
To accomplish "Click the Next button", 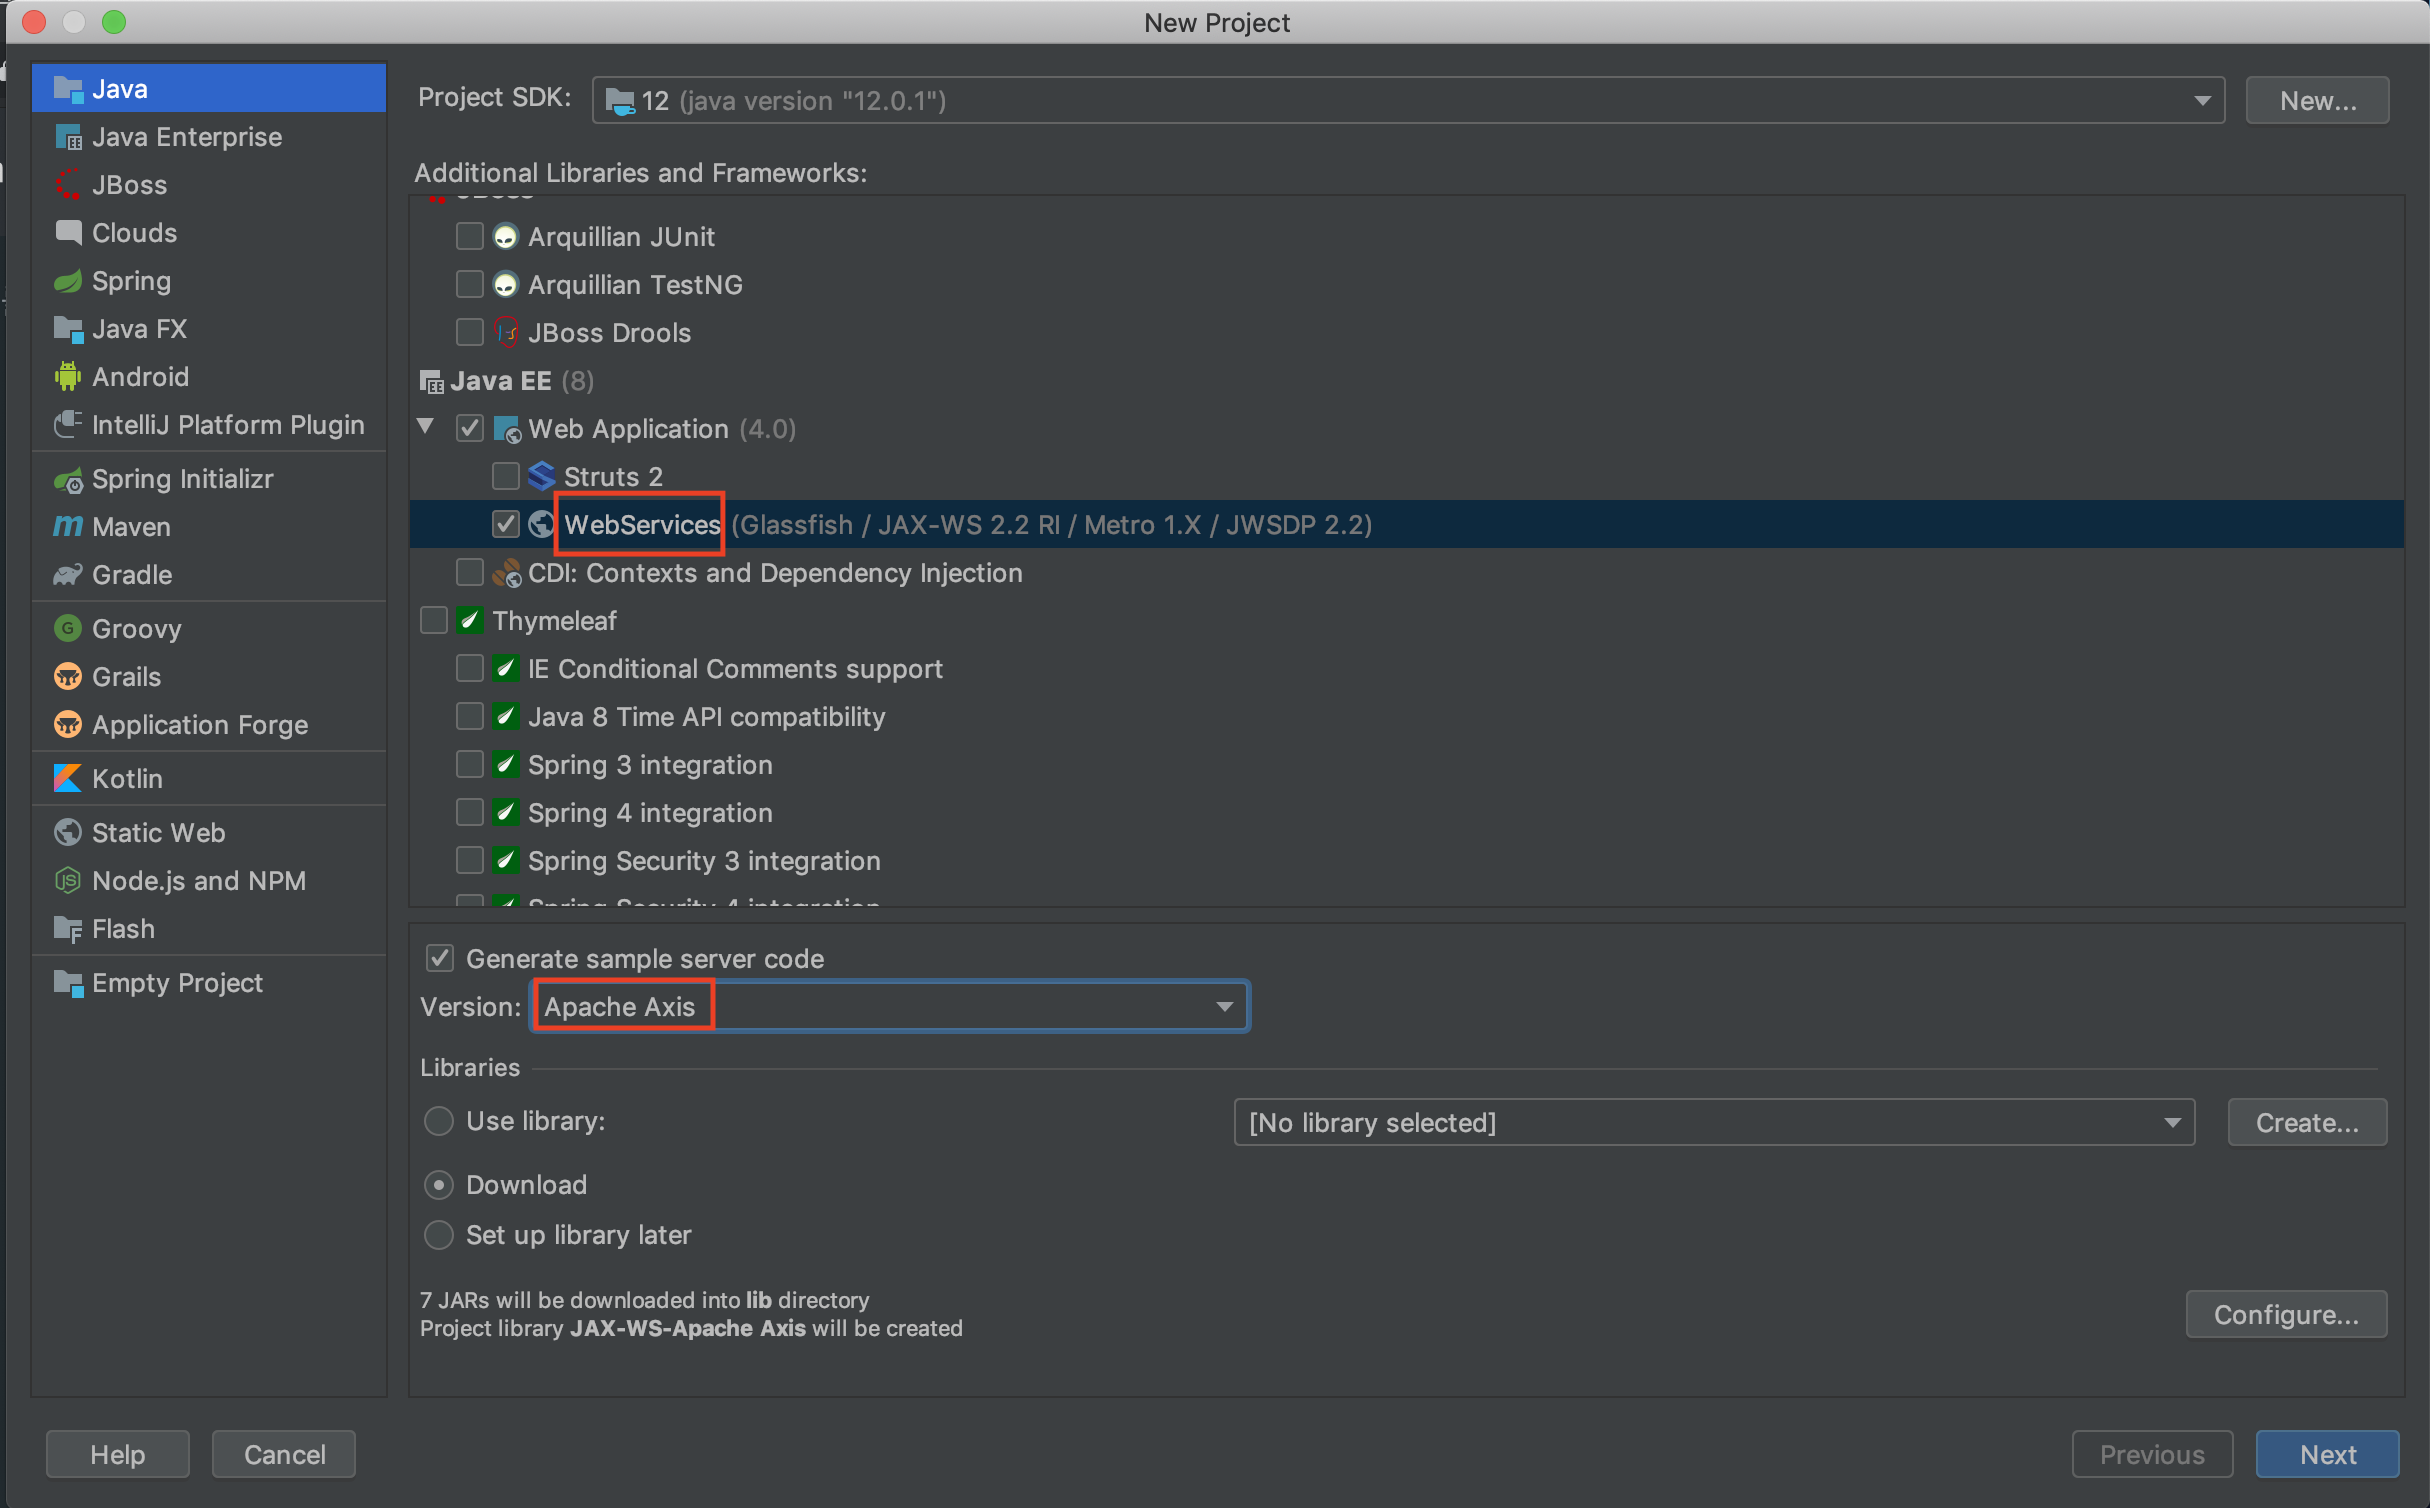I will pyautogui.click(x=2327, y=1454).
